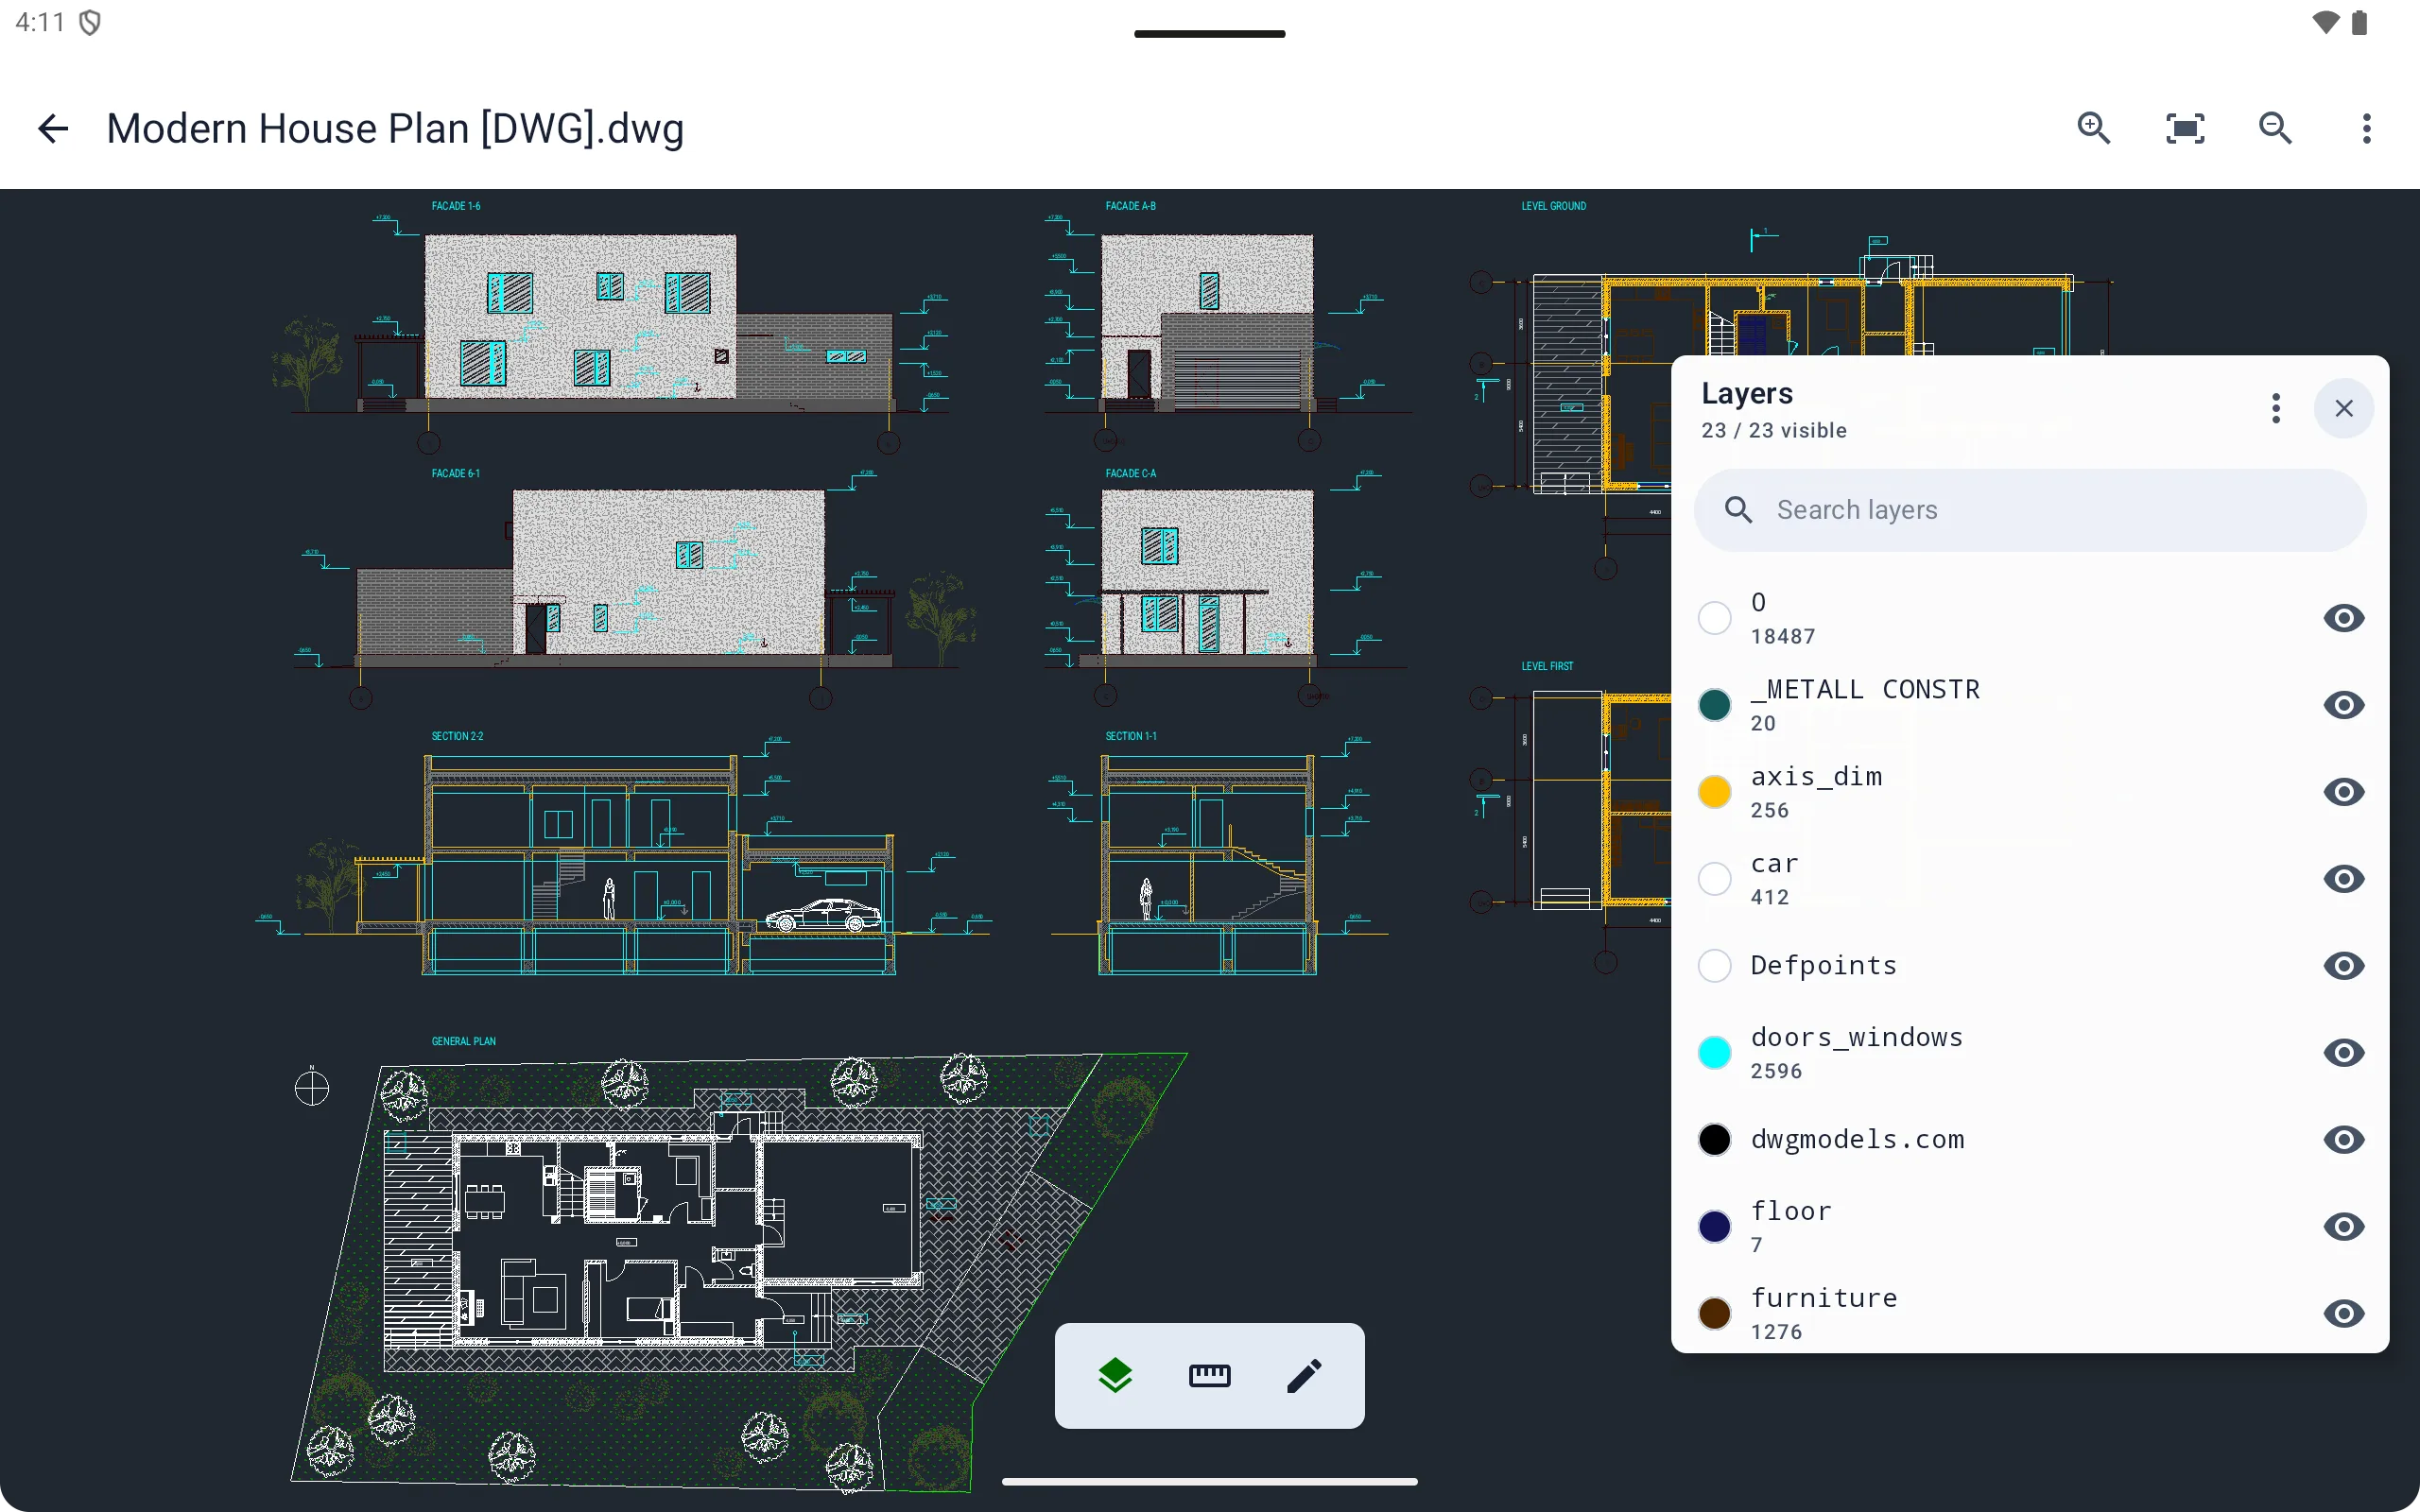Hide the car layer
2420x1512 pixels.
(x=2343, y=879)
